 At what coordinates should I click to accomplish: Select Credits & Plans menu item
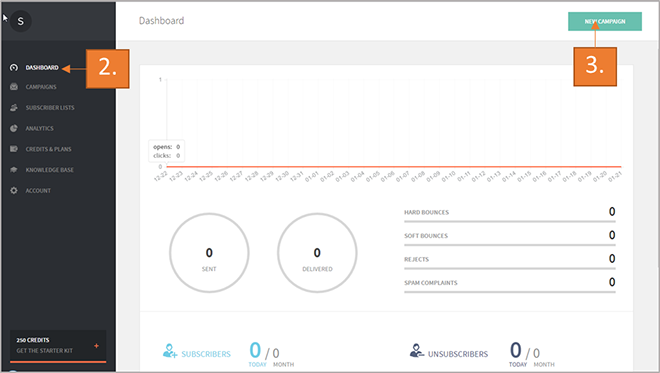click(x=48, y=149)
